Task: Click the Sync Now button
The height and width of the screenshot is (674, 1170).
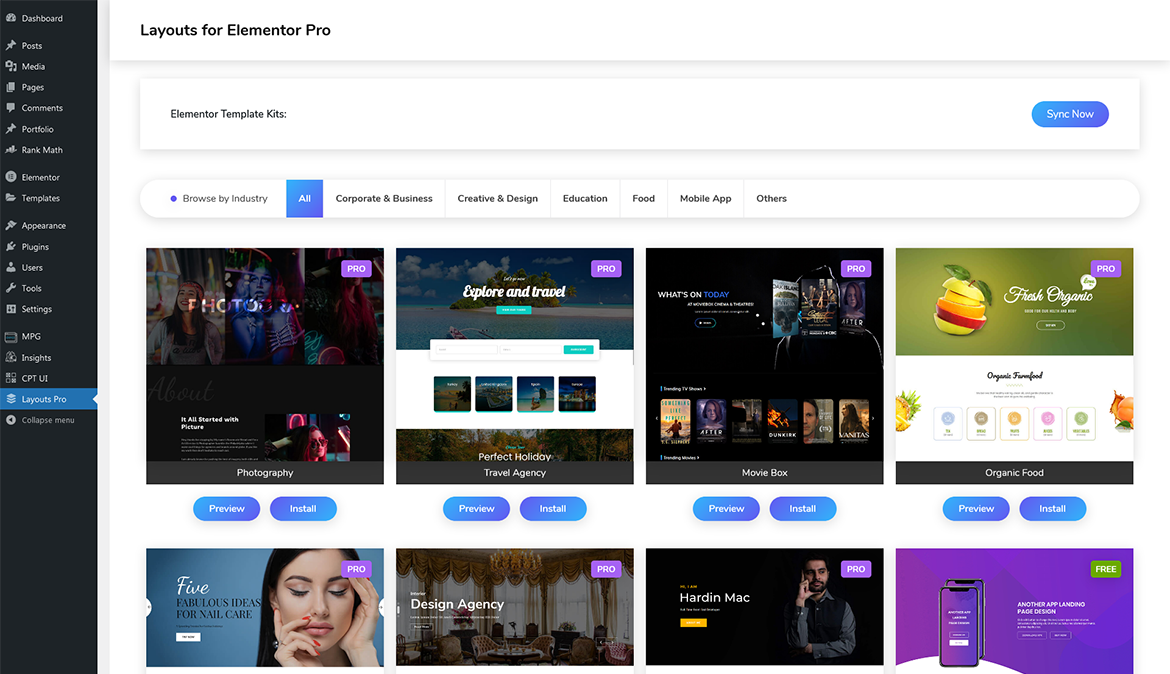Action: [x=1070, y=114]
